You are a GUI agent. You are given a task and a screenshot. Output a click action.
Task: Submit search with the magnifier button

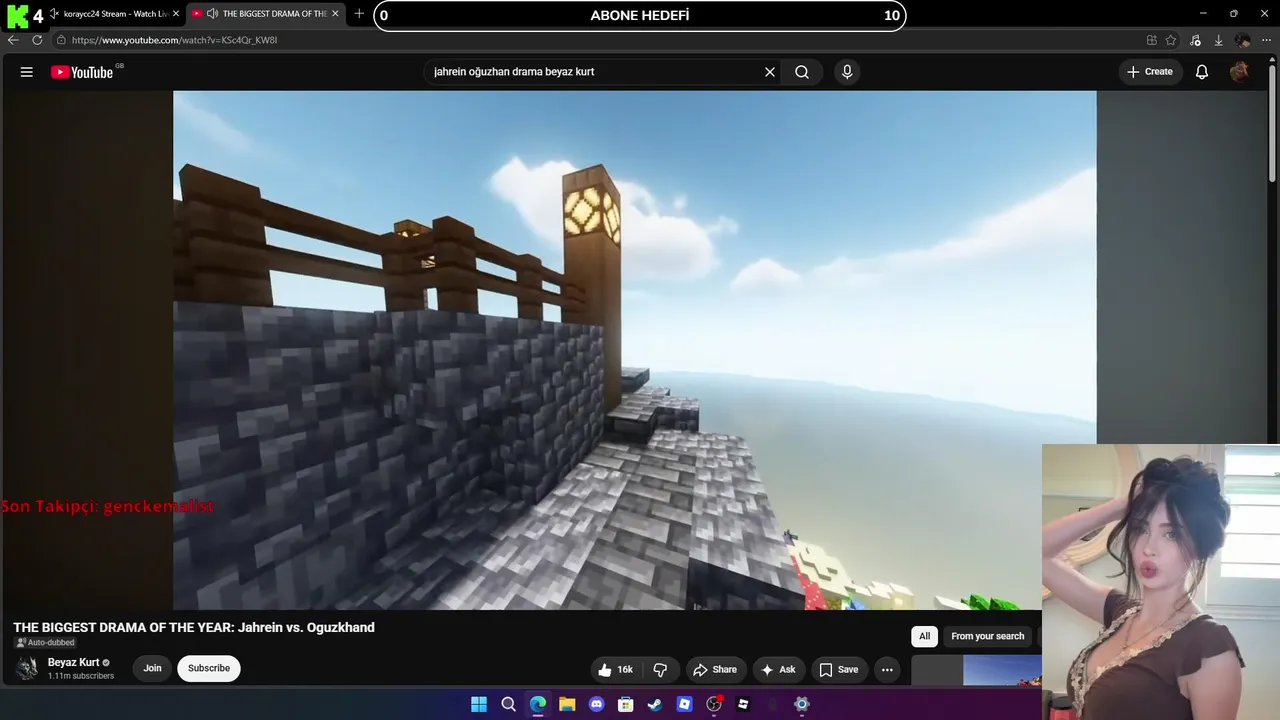coord(802,72)
